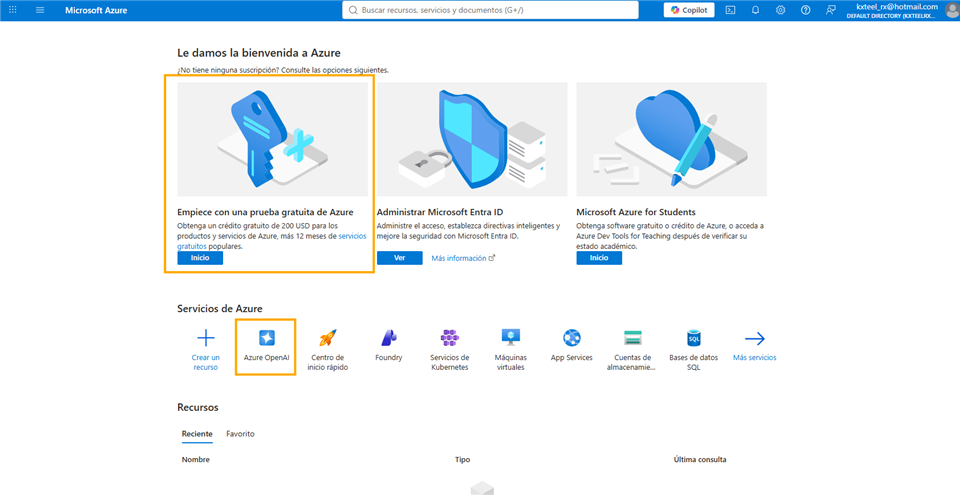Open the help question mark icon

[x=806, y=10]
